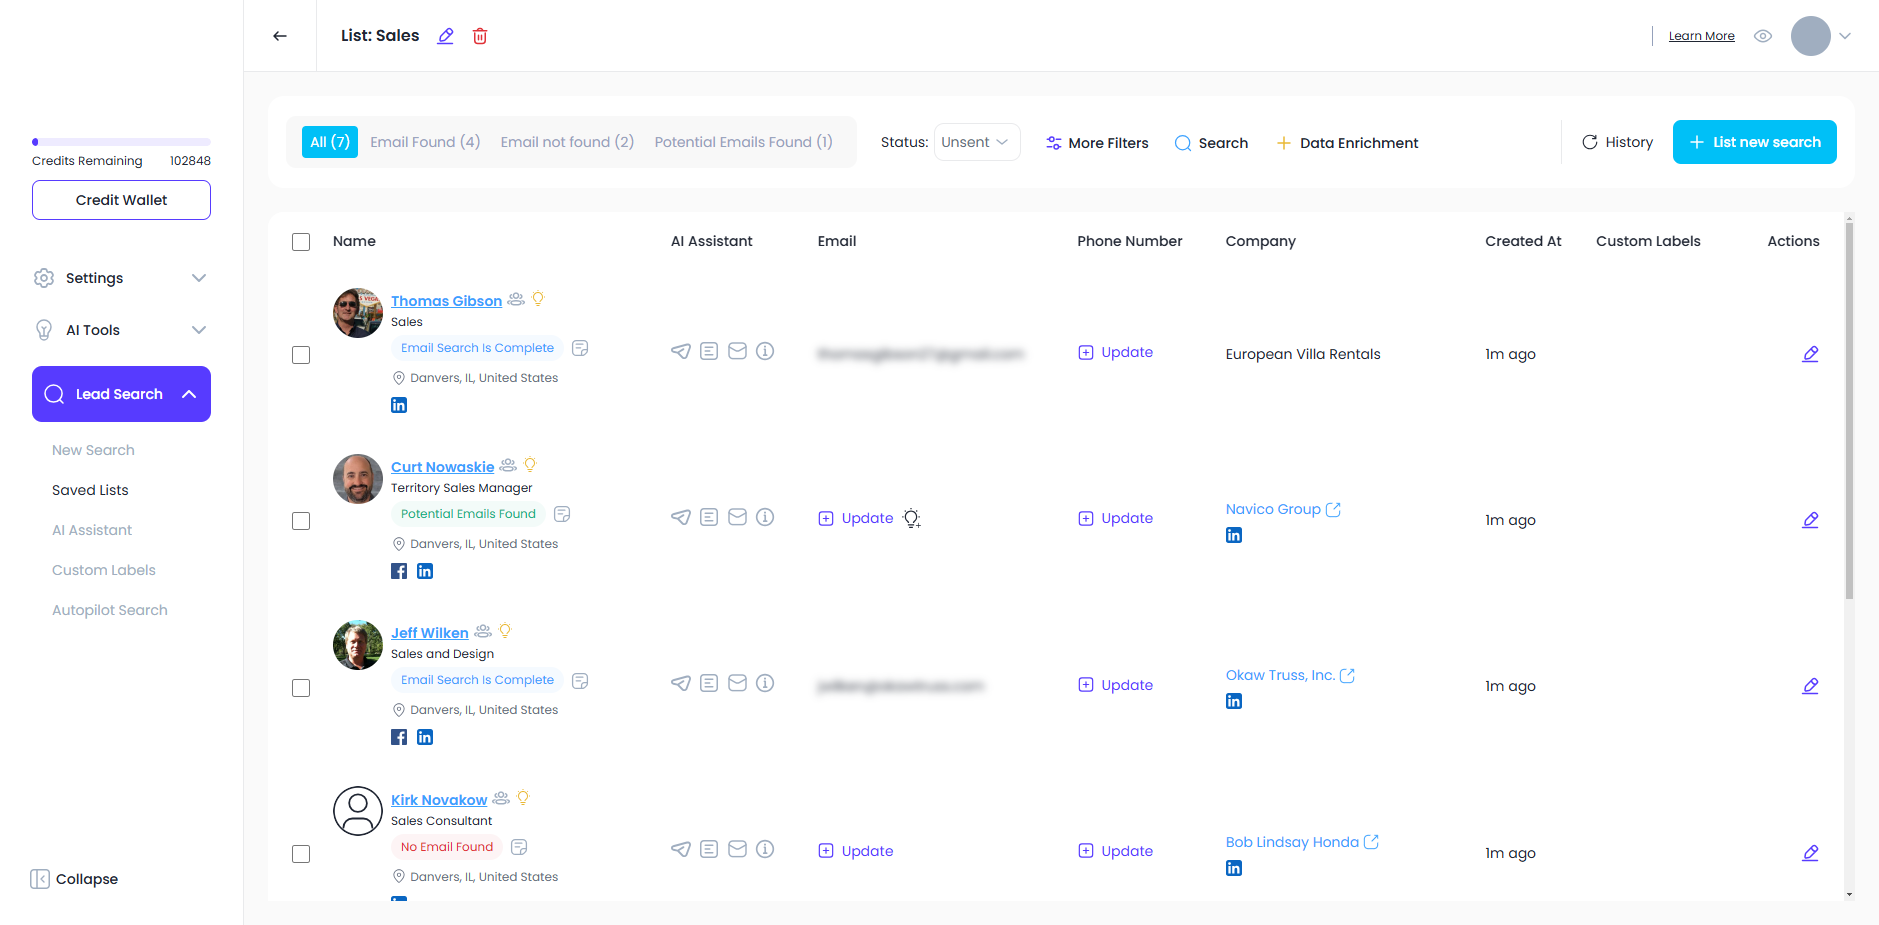Switch to the Email Found (4) tab
Screen dimensions: 1879x925
click(x=425, y=142)
